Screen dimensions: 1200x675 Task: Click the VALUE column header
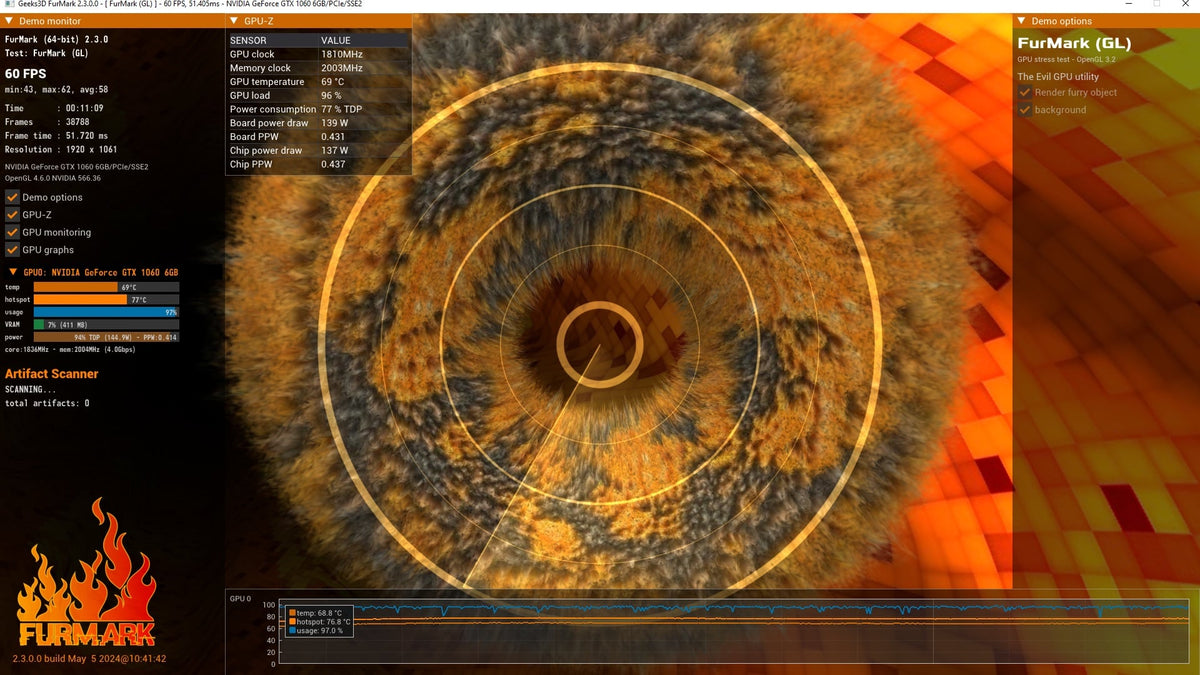pos(336,41)
